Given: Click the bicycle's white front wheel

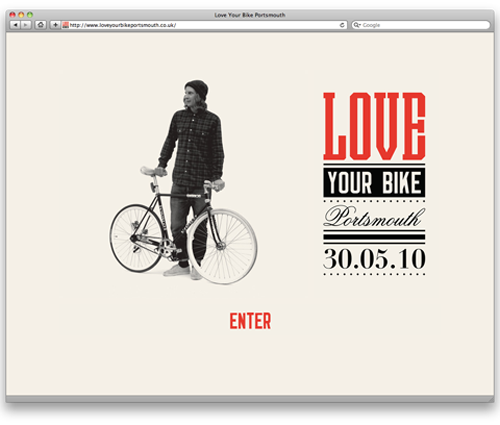Looking at the screenshot, I should pyautogui.click(x=222, y=246).
